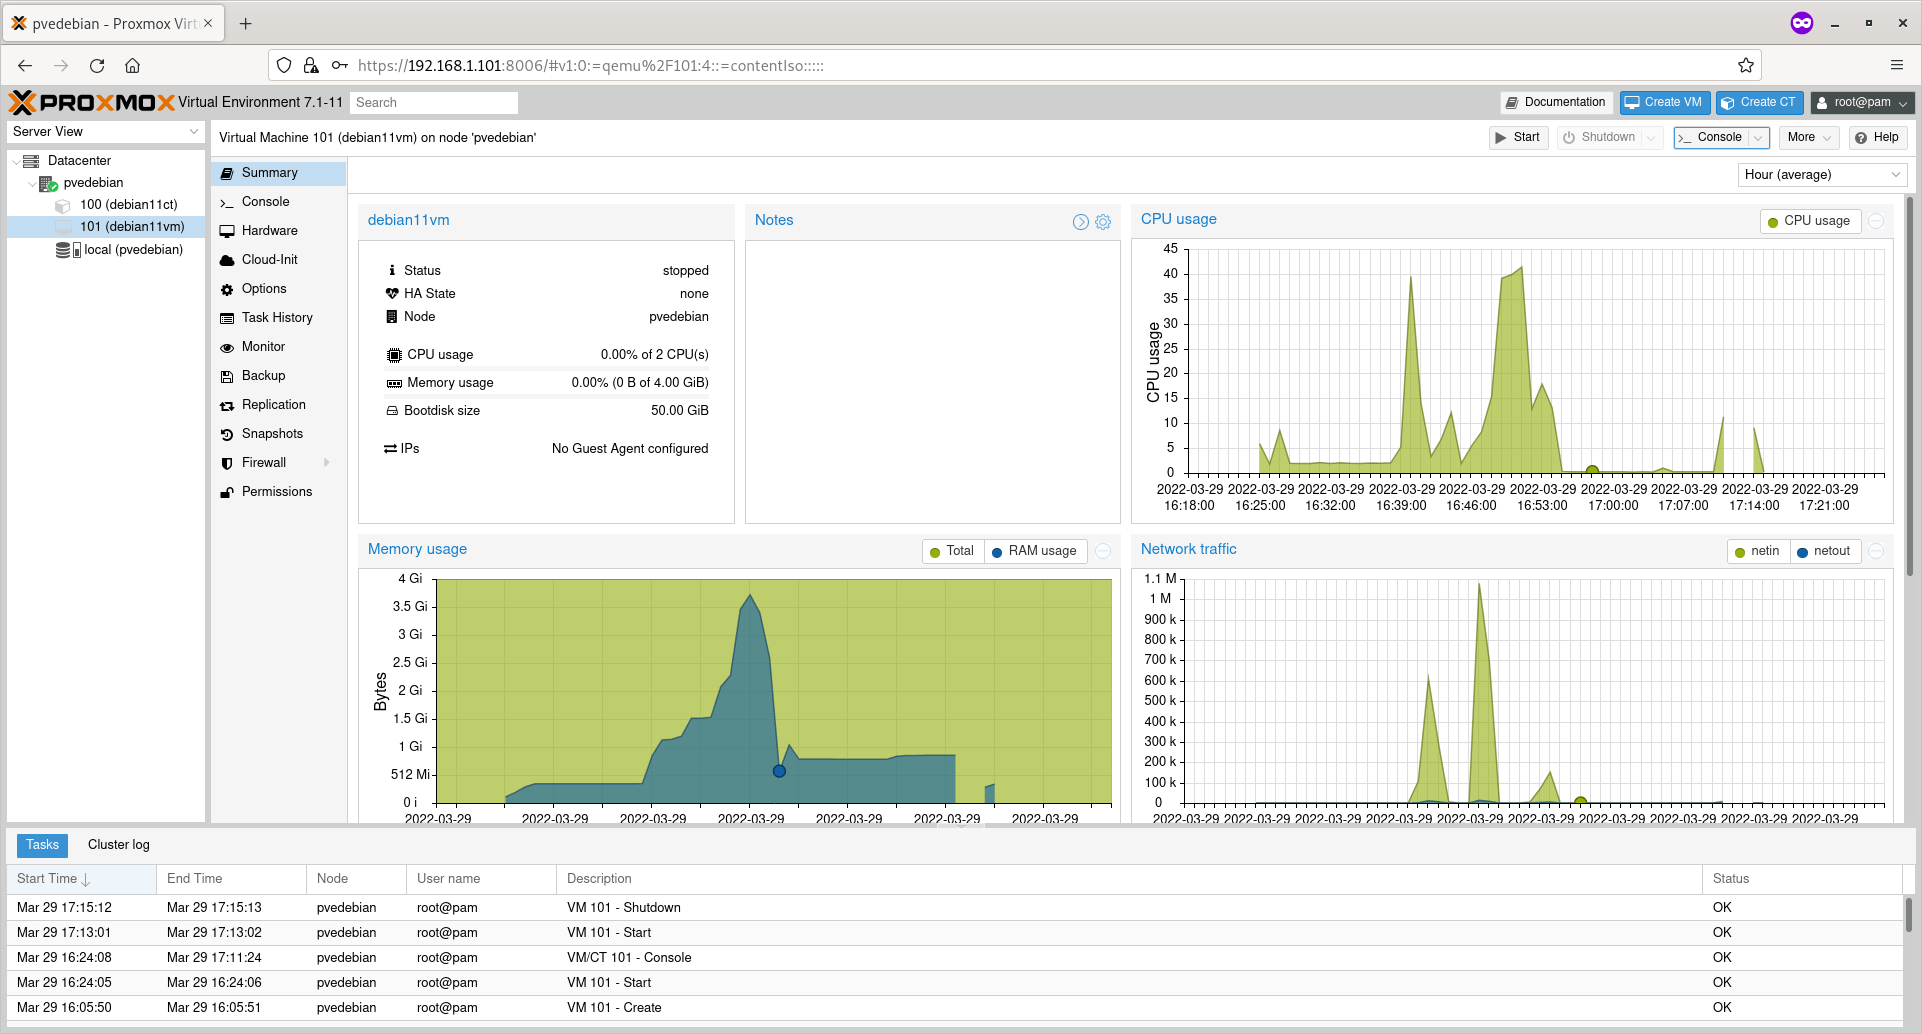This screenshot has height=1034, width=1922.
Task: Start the virtual machine
Action: (1518, 138)
